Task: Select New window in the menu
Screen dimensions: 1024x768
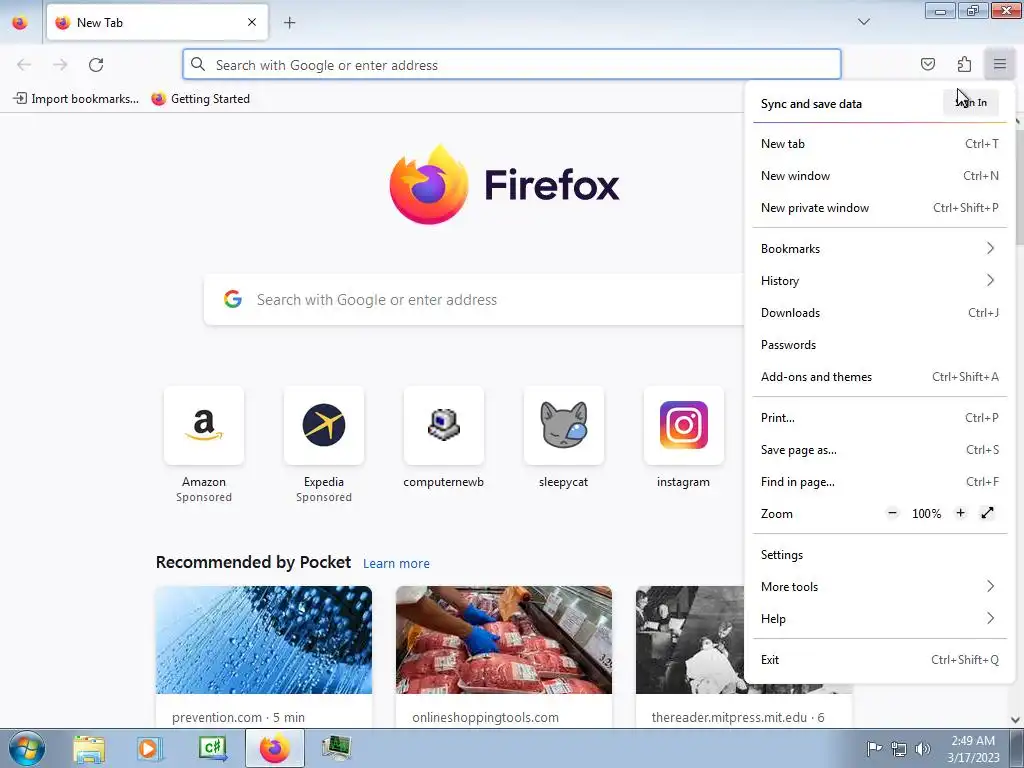Action: pos(880,176)
